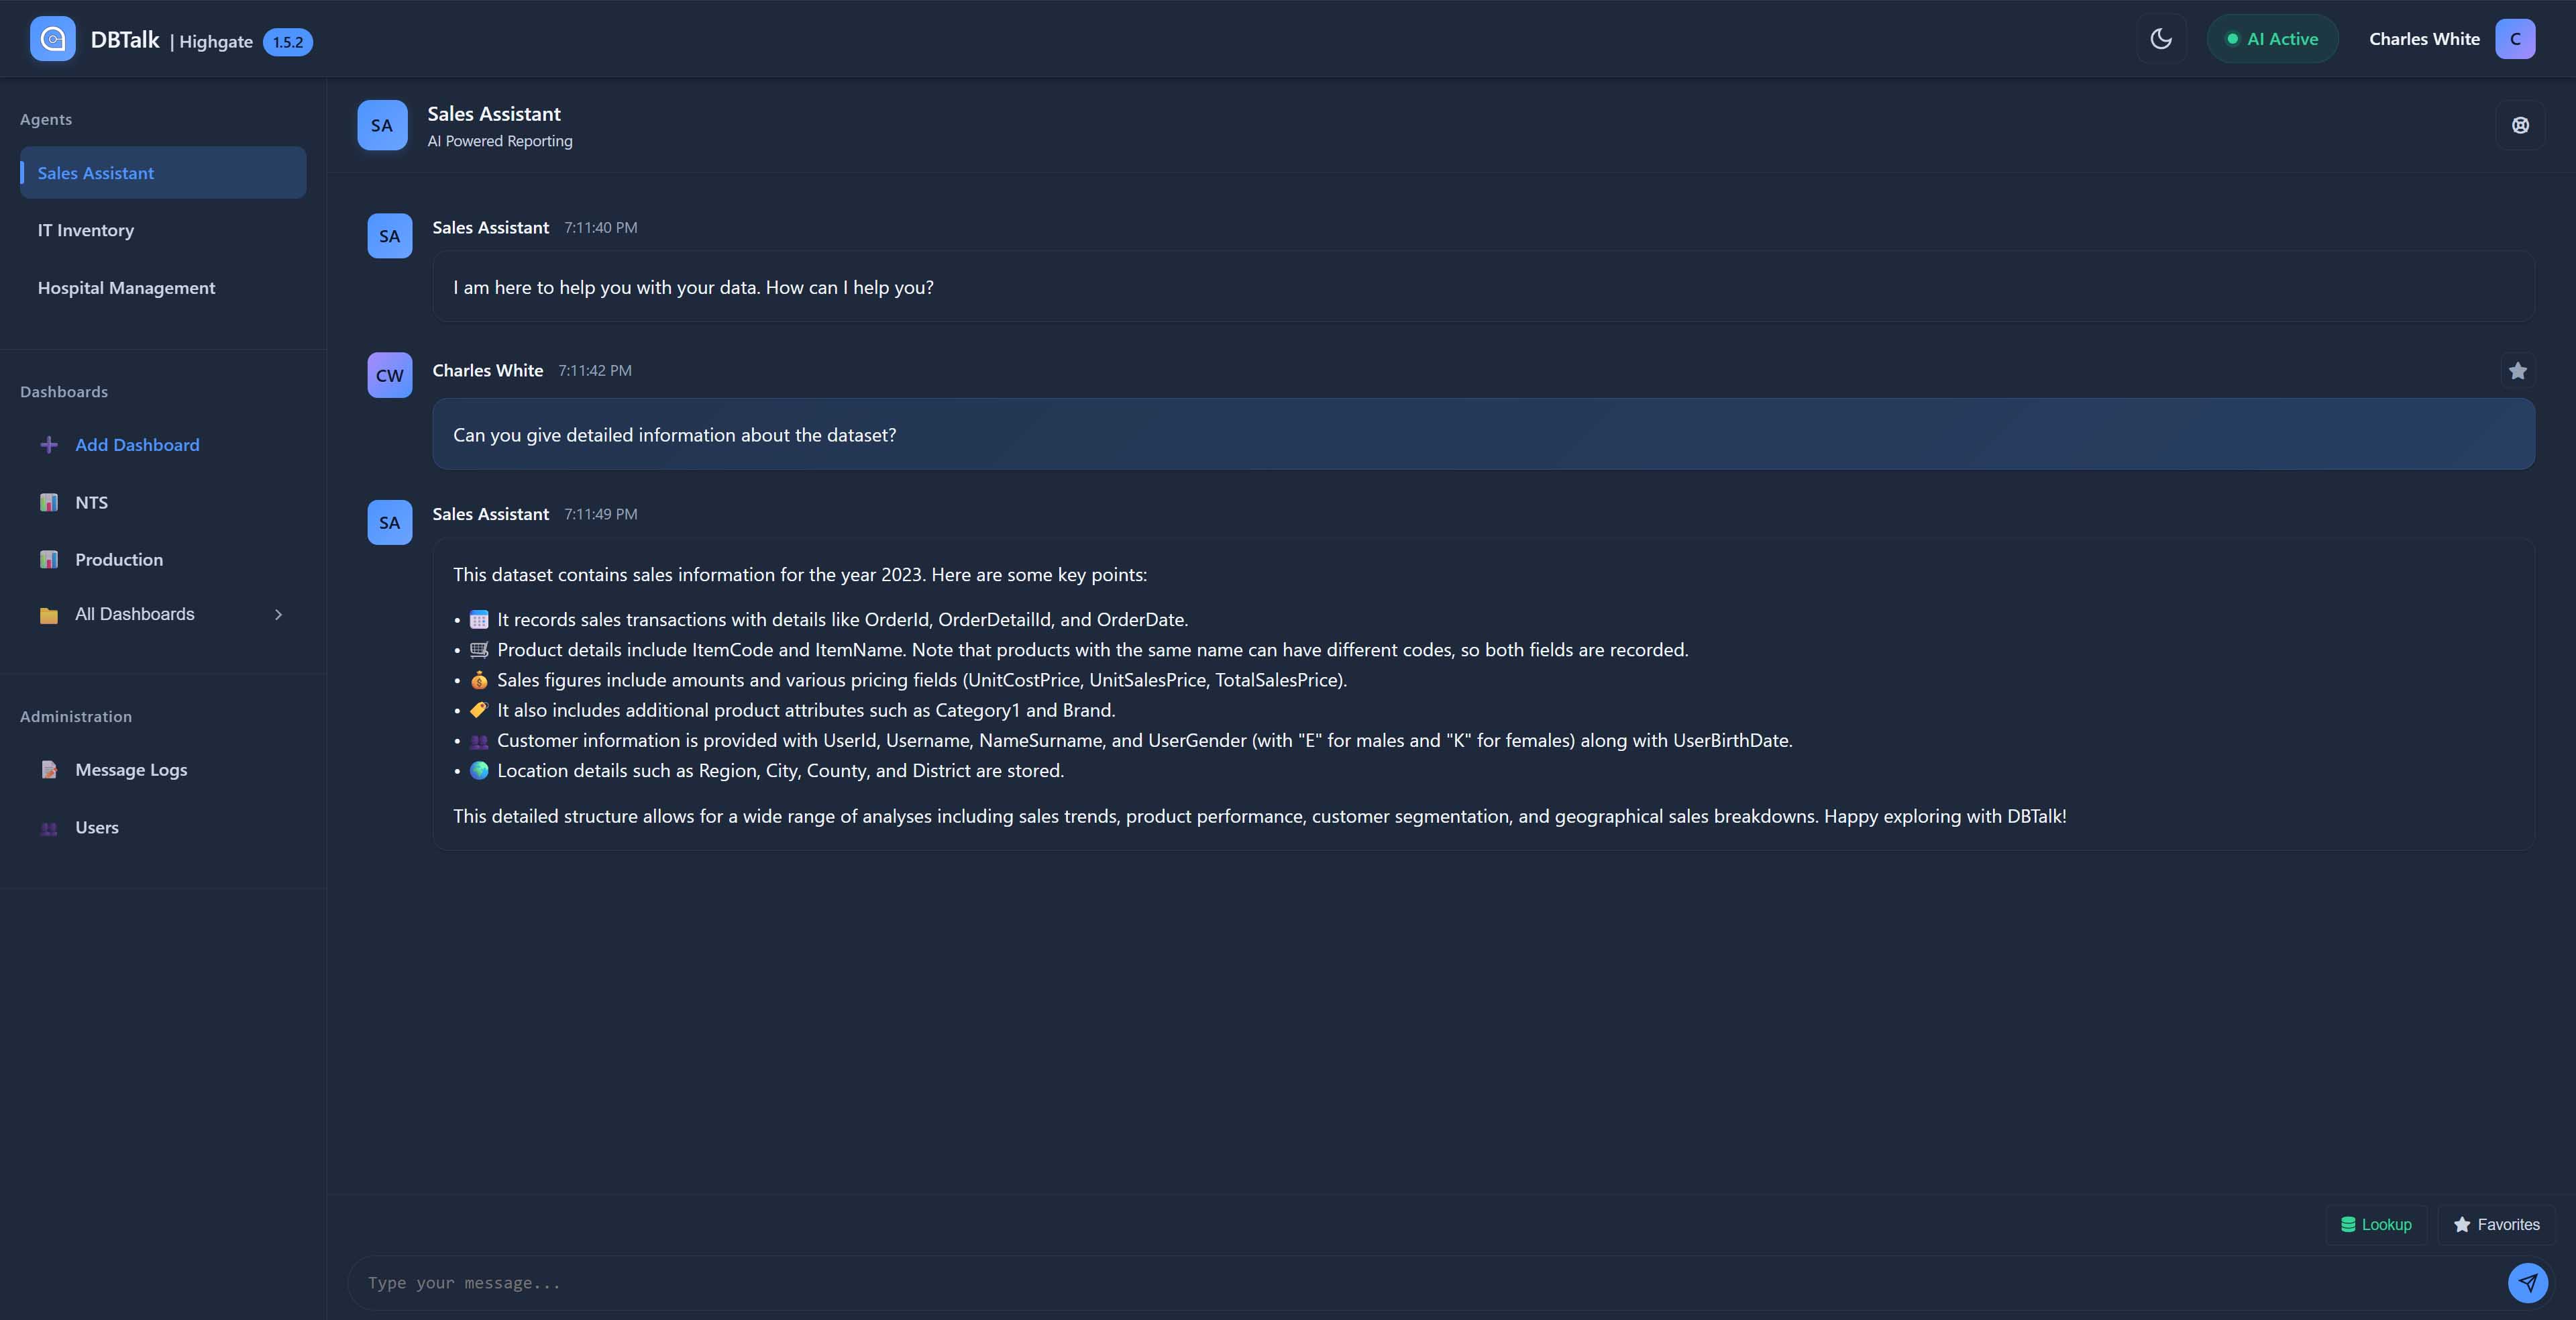The height and width of the screenshot is (1320, 2576).
Task: Click the AI Active status indicator
Action: 2272,39
